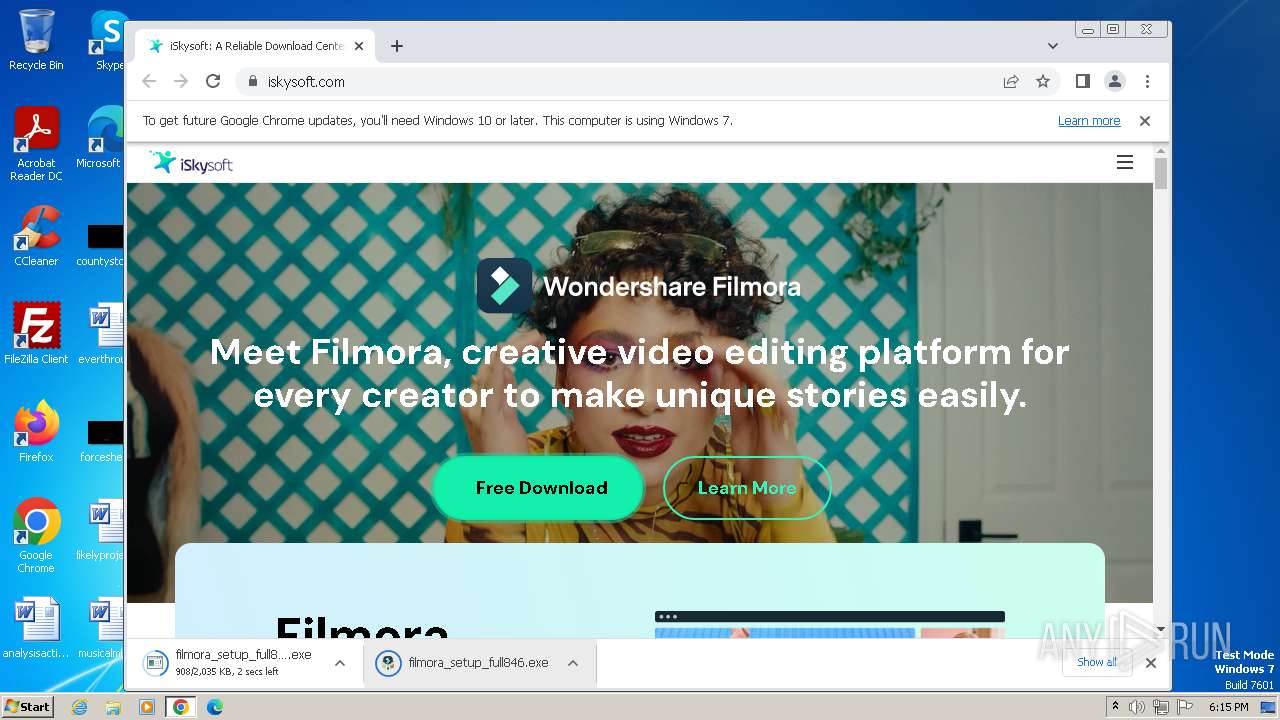Bookmark this tab with star icon
Image resolution: width=1280 pixels, height=720 pixels.
pos(1043,81)
